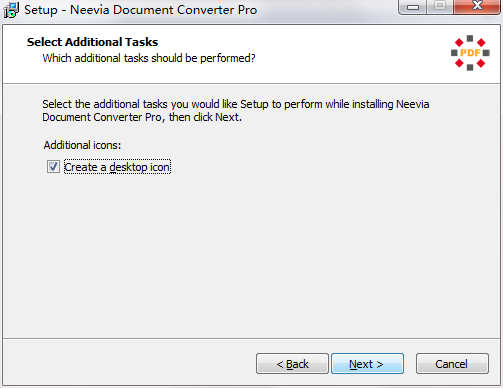503x388 pixels.
Task: Click the orange PDF text inside the logo
Action: [470, 53]
